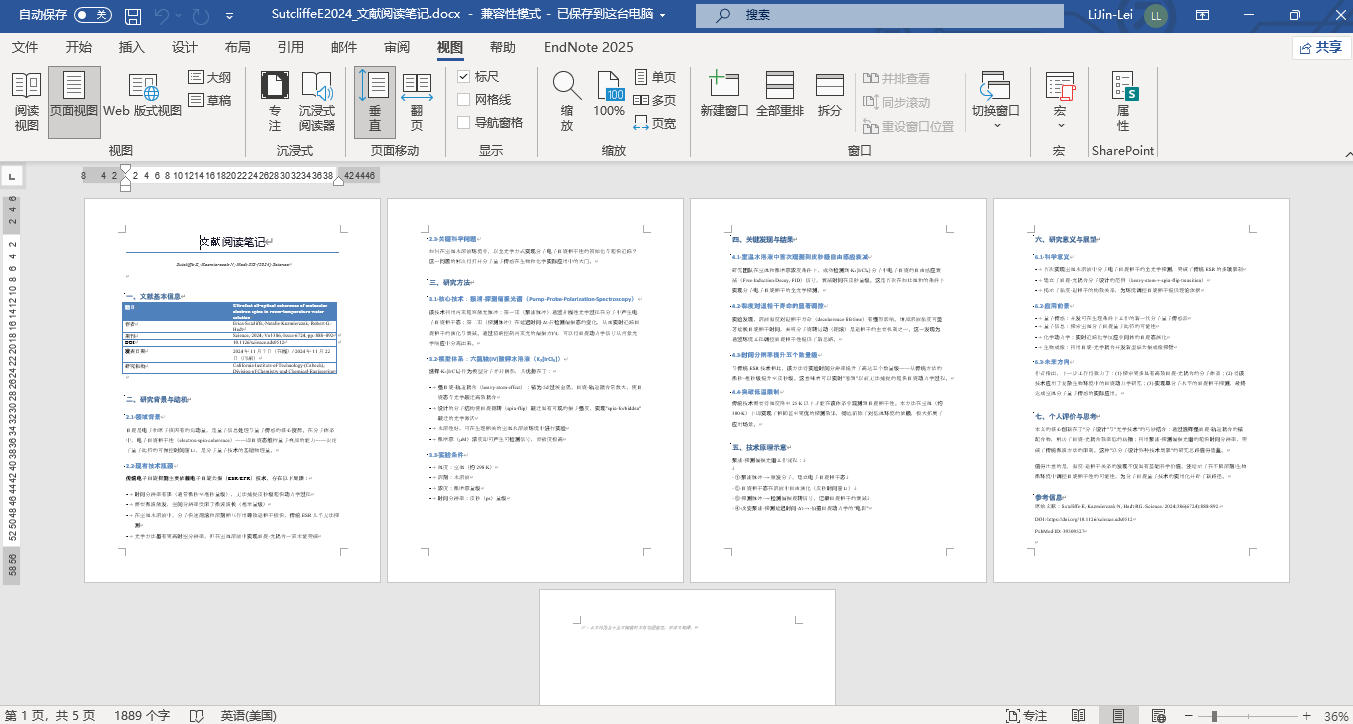Click the Share (共享) button
1353x724 pixels.
pos(1319,47)
